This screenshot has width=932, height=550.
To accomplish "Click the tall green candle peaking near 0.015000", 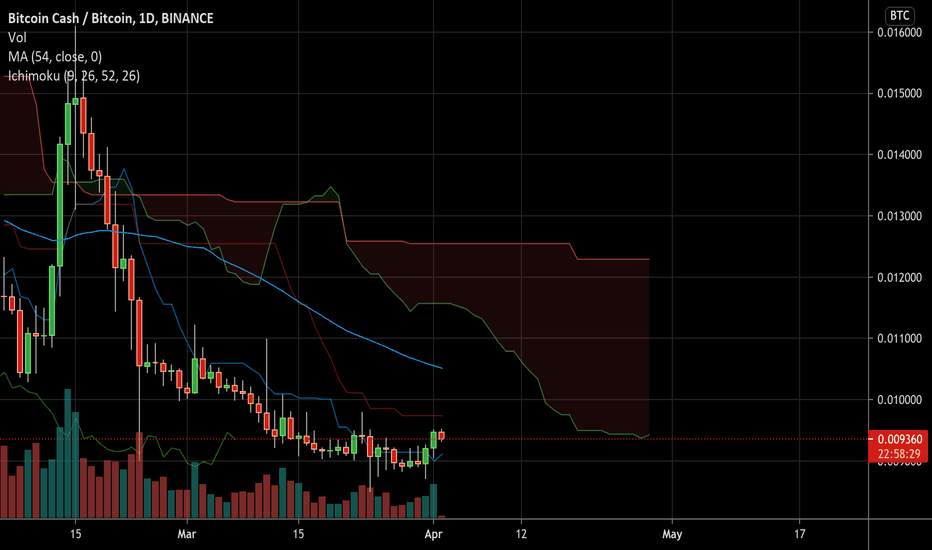I will [x=68, y=124].
